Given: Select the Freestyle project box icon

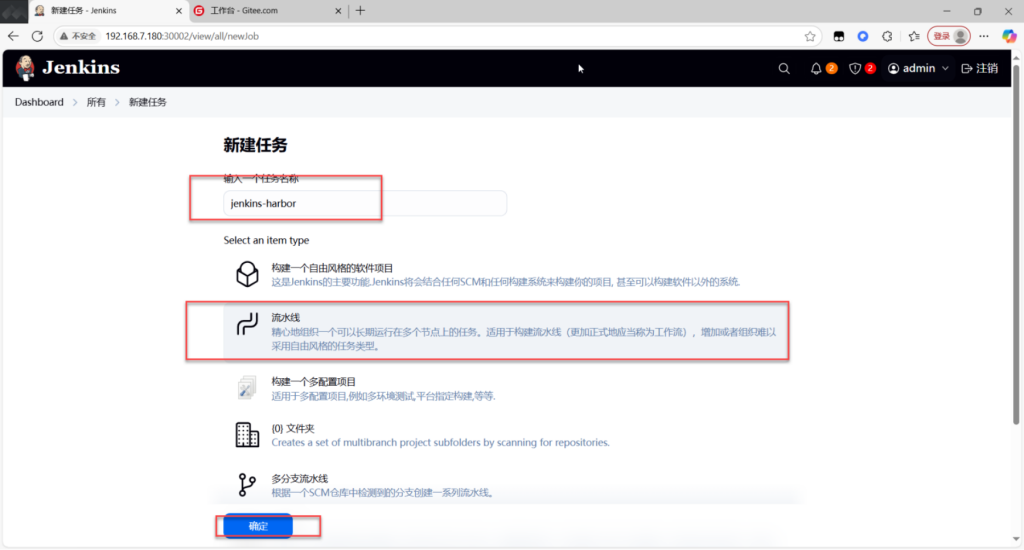Looking at the screenshot, I should (246, 274).
